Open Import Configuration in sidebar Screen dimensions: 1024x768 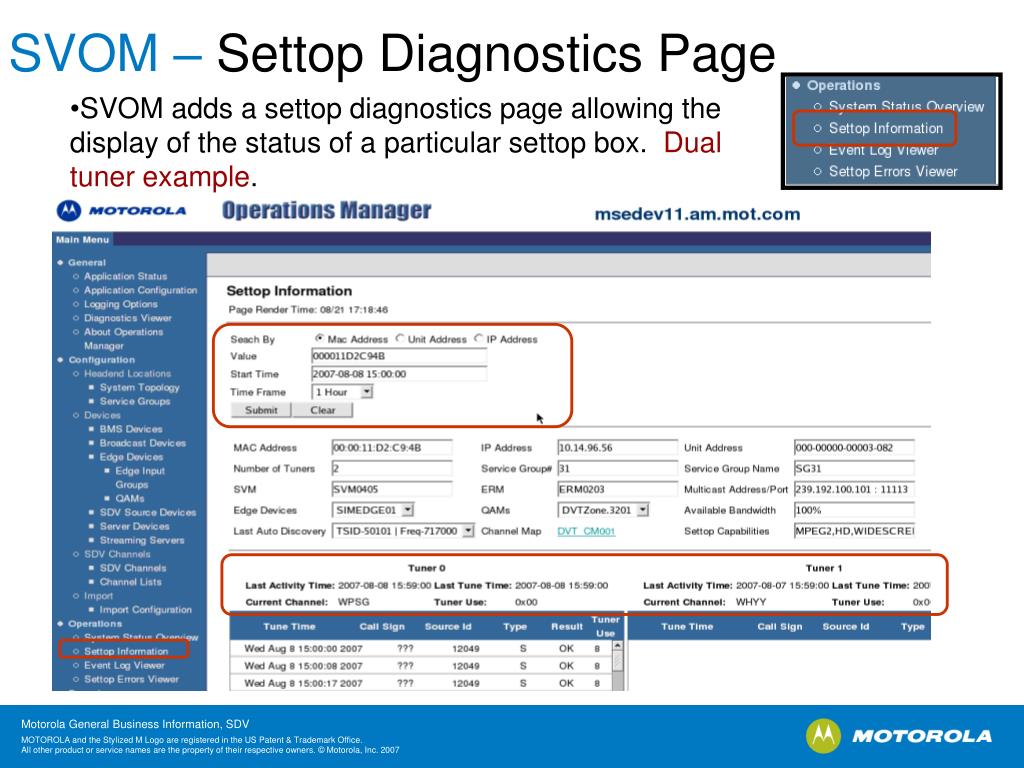point(146,610)
